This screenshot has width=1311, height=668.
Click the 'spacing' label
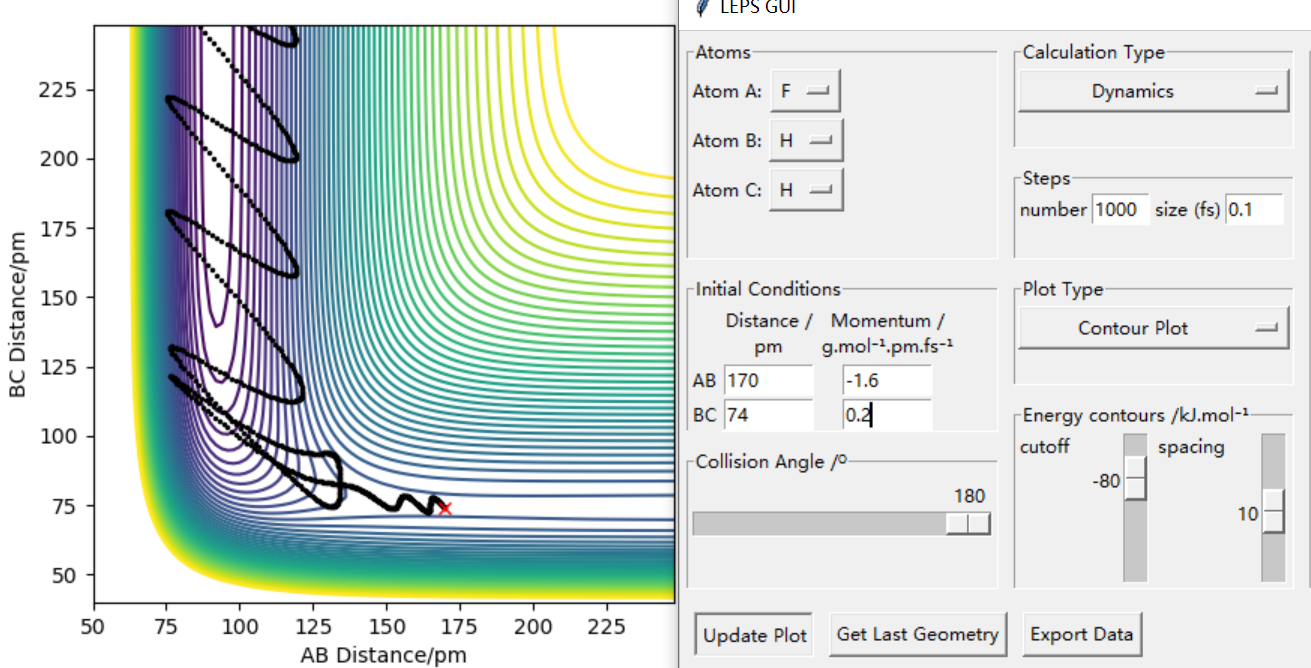pos(1190,447)
